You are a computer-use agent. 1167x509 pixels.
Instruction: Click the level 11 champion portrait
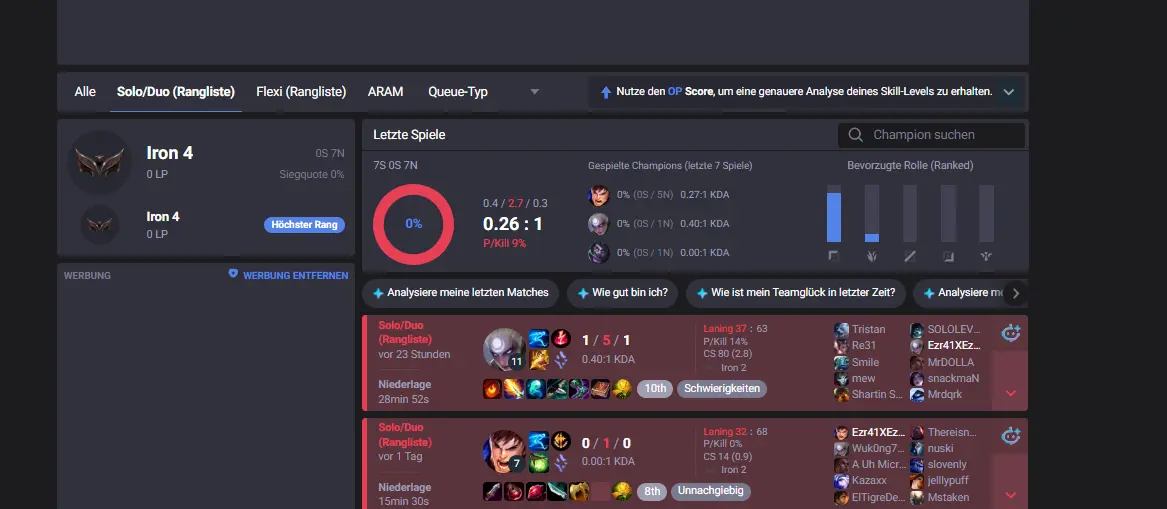click(x=504, y=349)
